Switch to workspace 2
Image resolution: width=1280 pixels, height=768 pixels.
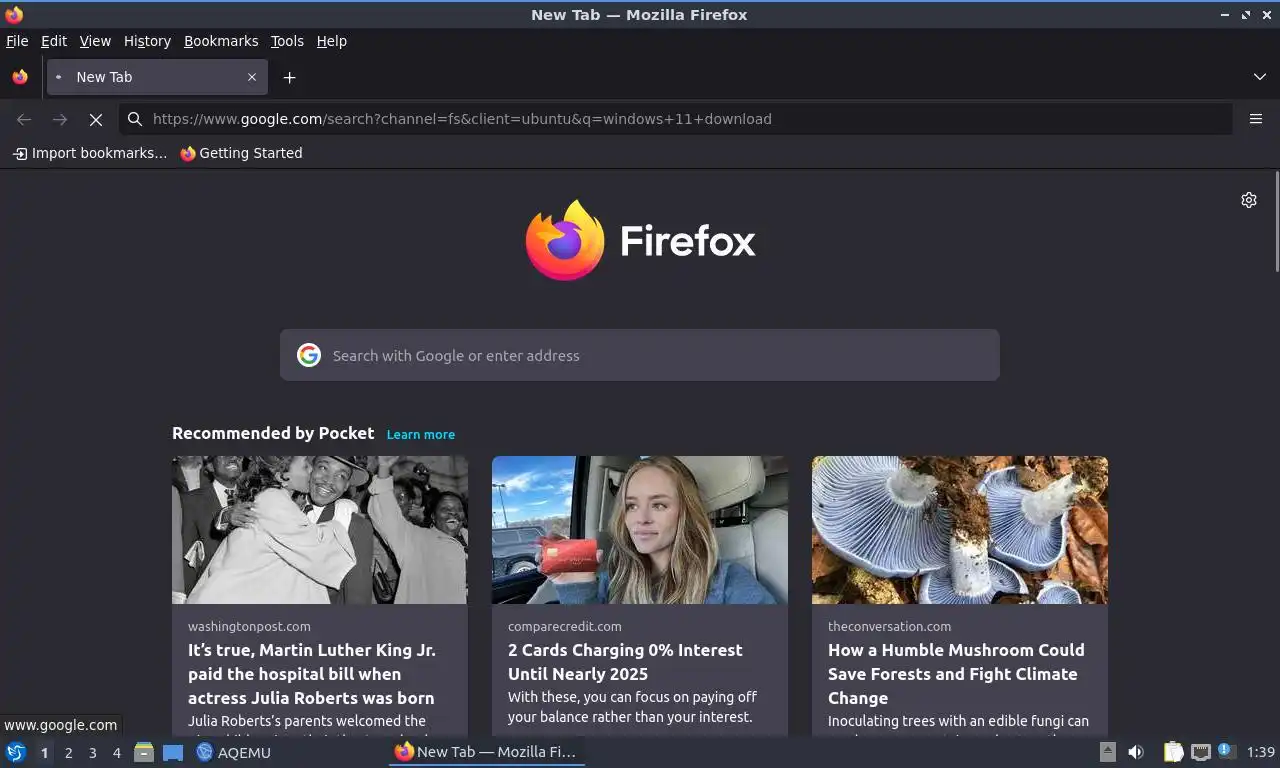(68, 753)
